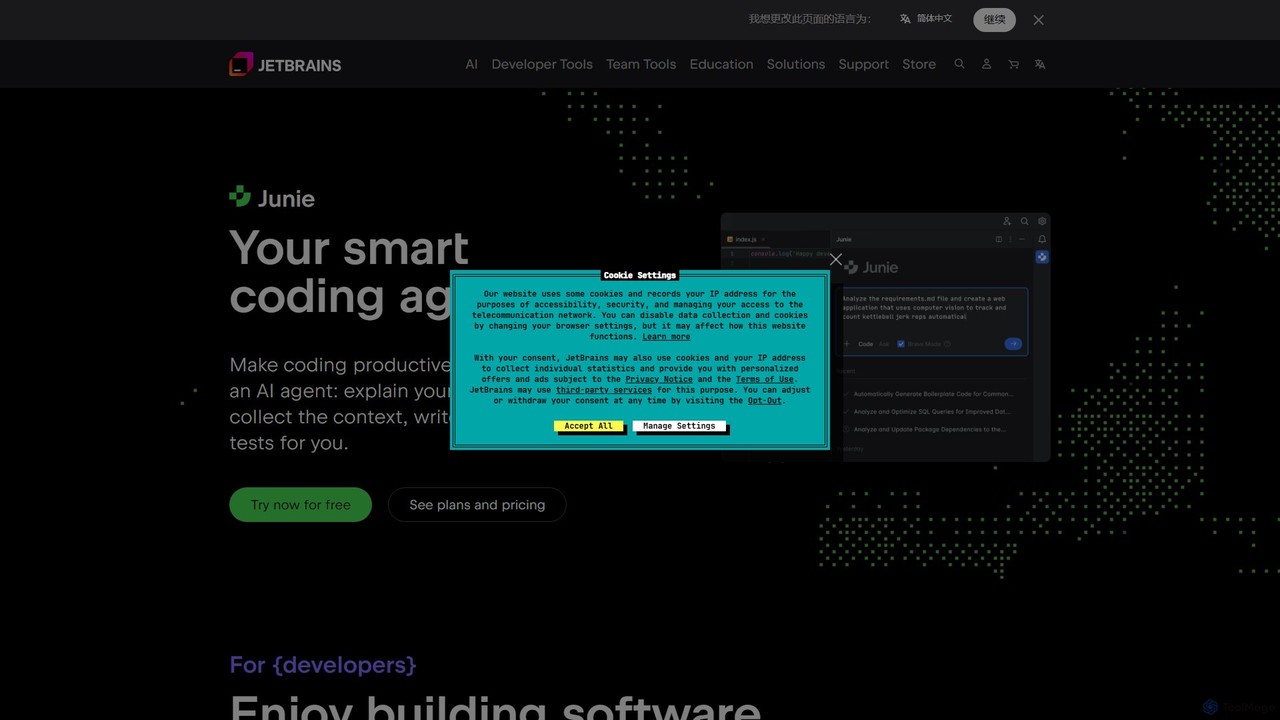This screenshot has height=720, width=1280.
Task: Click the settings gear in IDE preview
Action: (x=1042, y=221)
